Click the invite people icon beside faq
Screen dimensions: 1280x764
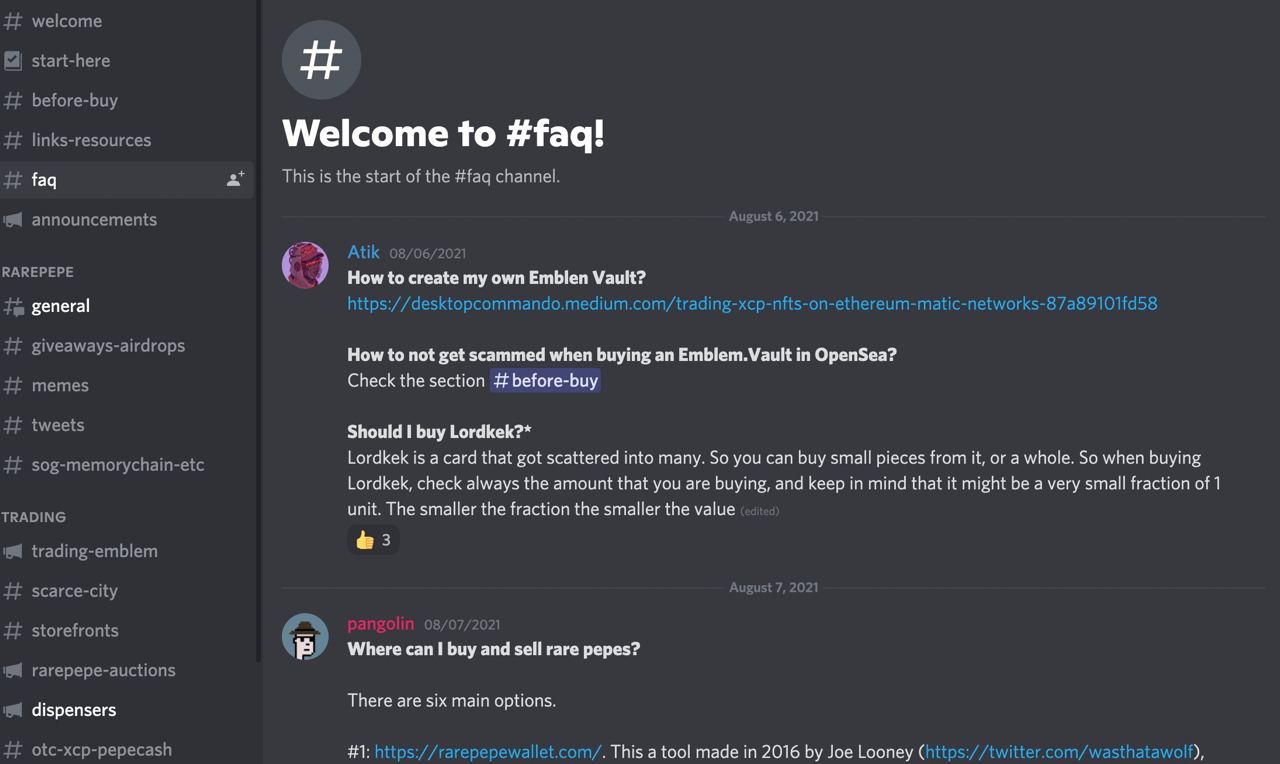click(235, 180)
